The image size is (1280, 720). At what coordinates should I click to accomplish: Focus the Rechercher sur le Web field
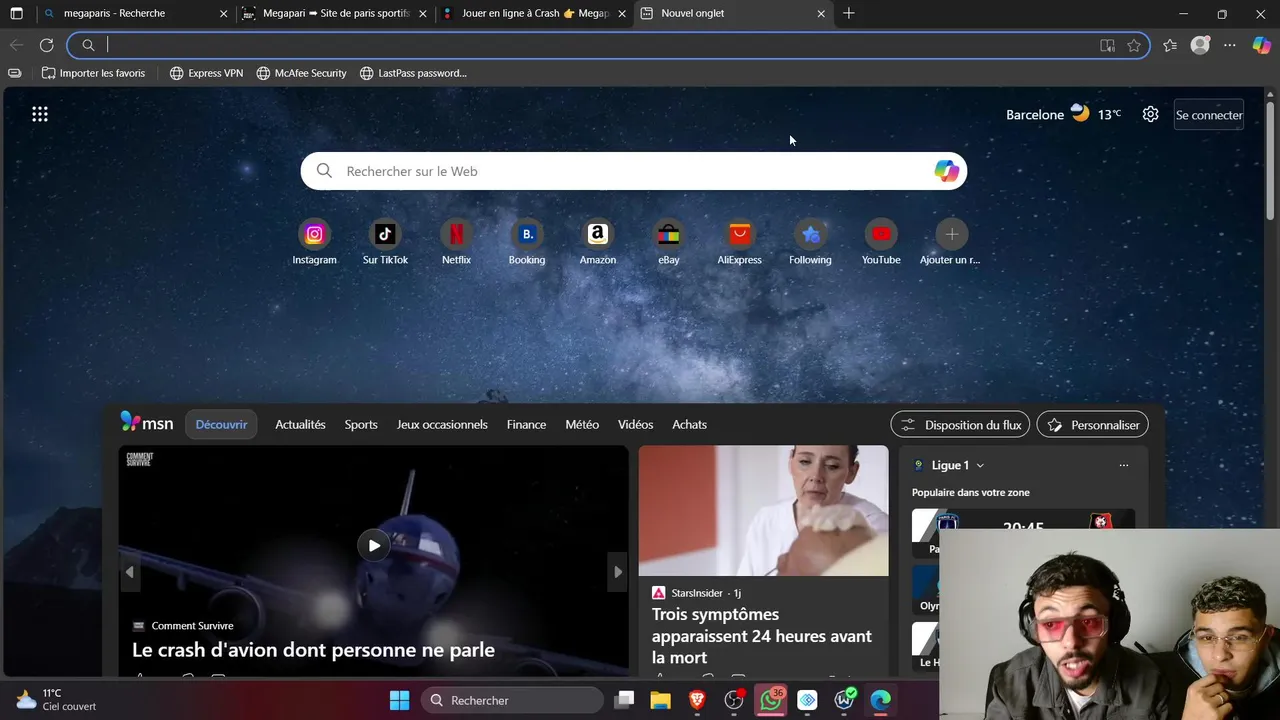pyautogui.click(x=634, y=171)
